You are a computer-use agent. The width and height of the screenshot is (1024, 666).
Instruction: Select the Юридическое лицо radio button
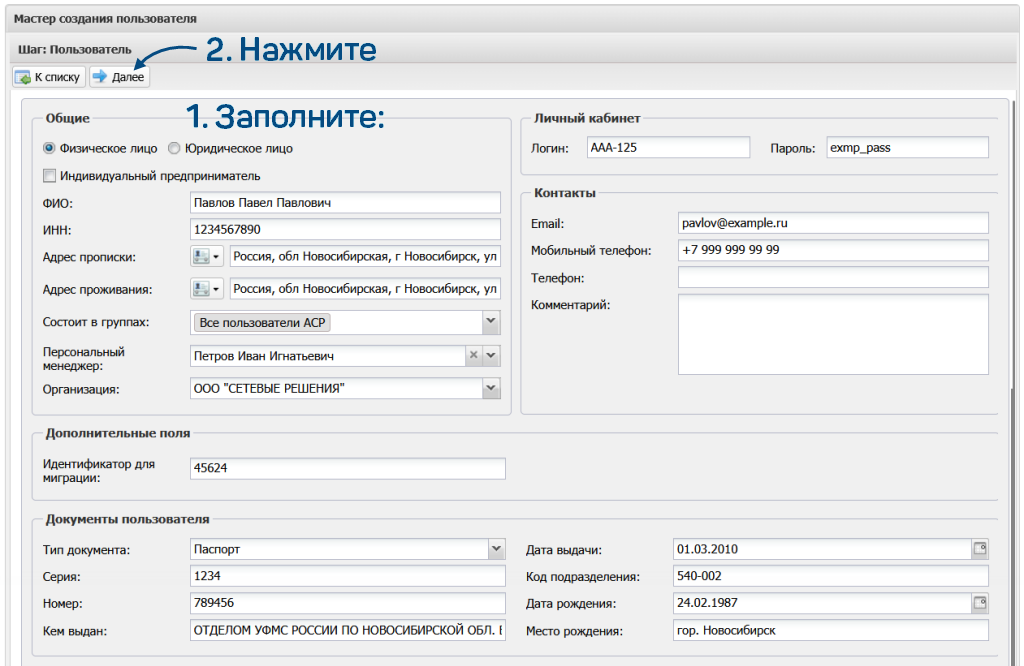point(174,148)
